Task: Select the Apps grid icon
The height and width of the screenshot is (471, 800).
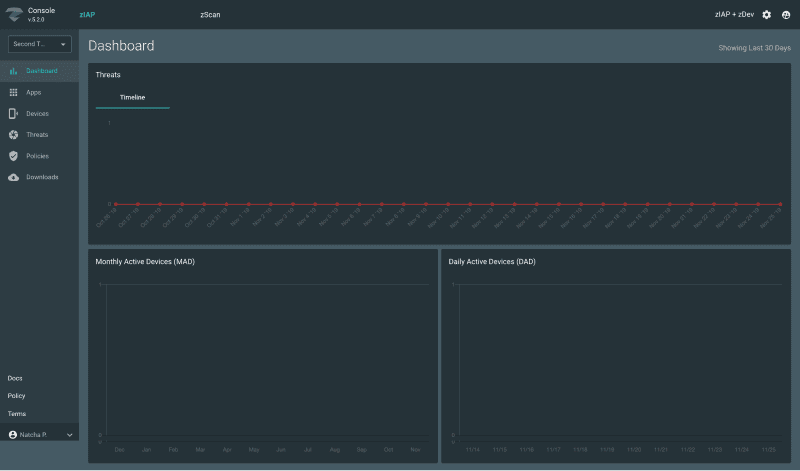Action: [x=13, y=92]
